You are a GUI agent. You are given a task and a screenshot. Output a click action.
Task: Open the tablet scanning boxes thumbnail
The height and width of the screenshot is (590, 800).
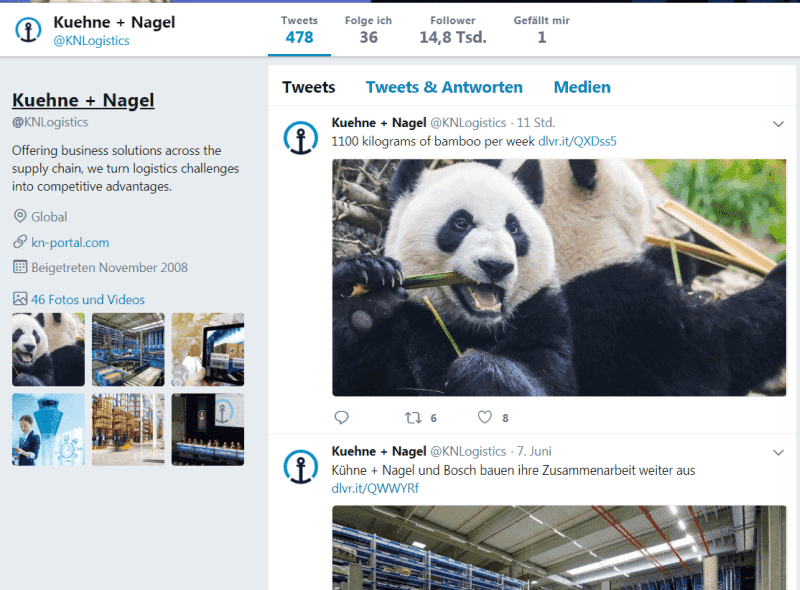pos(208,349)
